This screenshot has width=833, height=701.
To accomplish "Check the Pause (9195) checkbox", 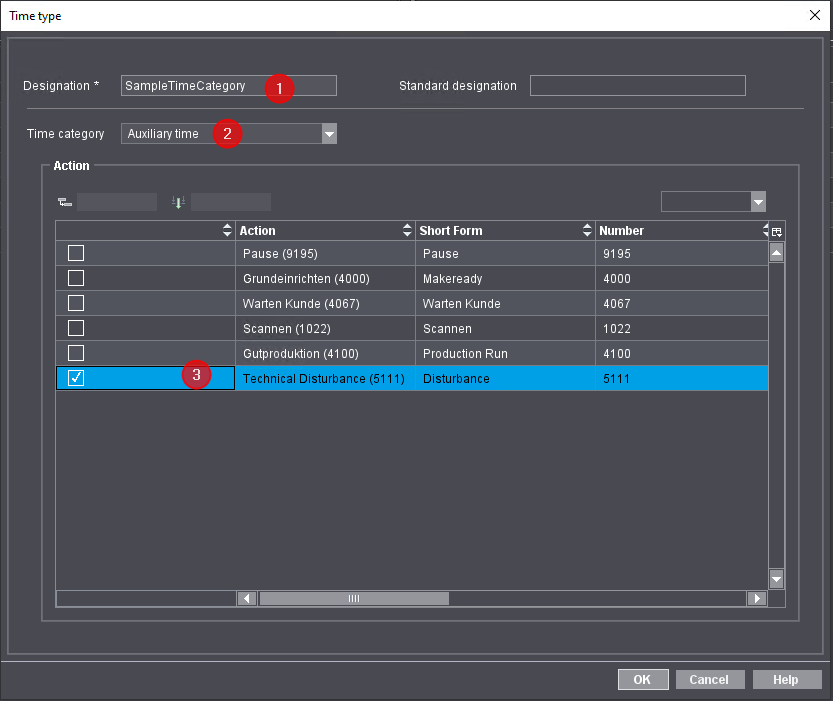I will click(75, 253).
